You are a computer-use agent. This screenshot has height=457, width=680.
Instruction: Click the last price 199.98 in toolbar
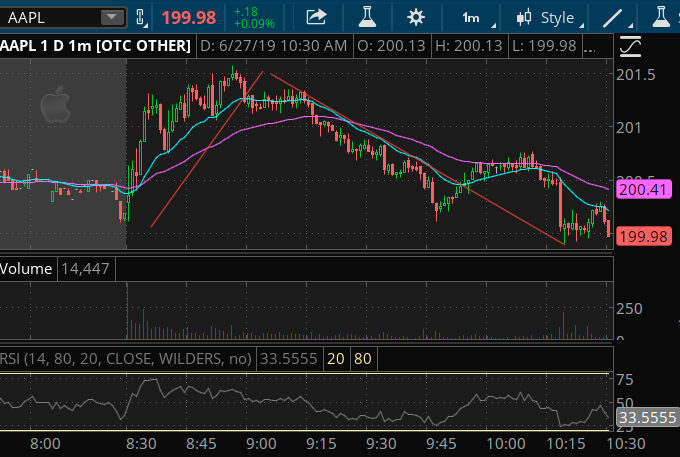(189, 18)
